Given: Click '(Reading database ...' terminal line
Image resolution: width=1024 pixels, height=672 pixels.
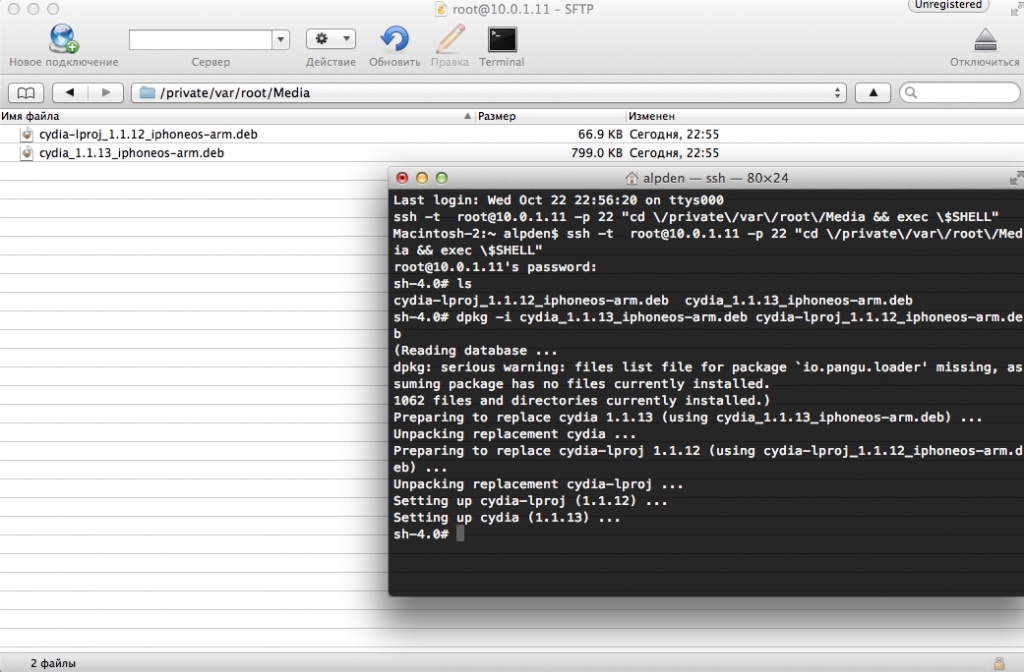Looking at the screenshot, I should tap(475, 351).
